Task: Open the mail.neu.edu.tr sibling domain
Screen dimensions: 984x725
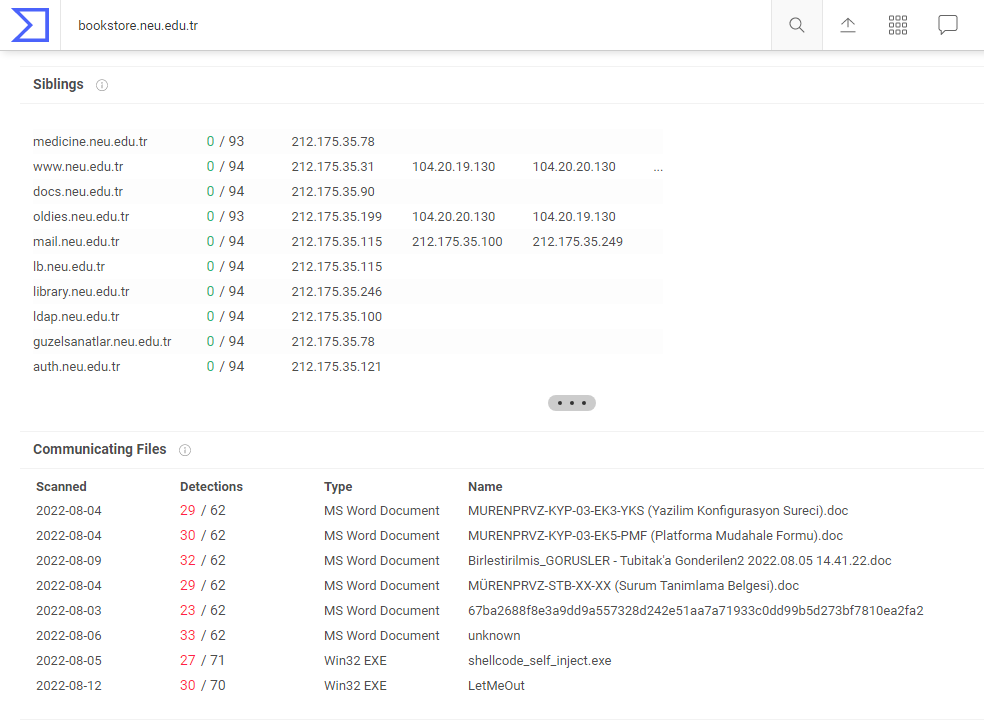Action: pos(76,242)
